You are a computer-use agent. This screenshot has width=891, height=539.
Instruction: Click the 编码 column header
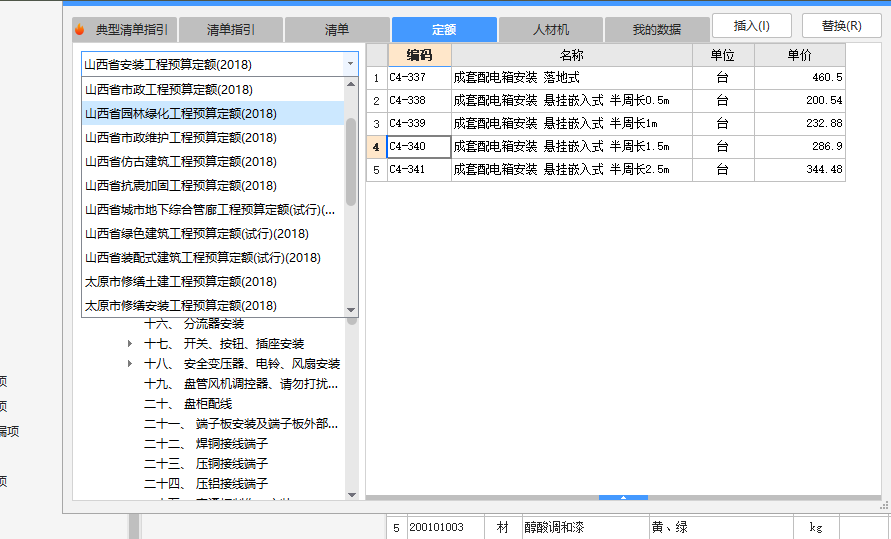tap(419, 55)
